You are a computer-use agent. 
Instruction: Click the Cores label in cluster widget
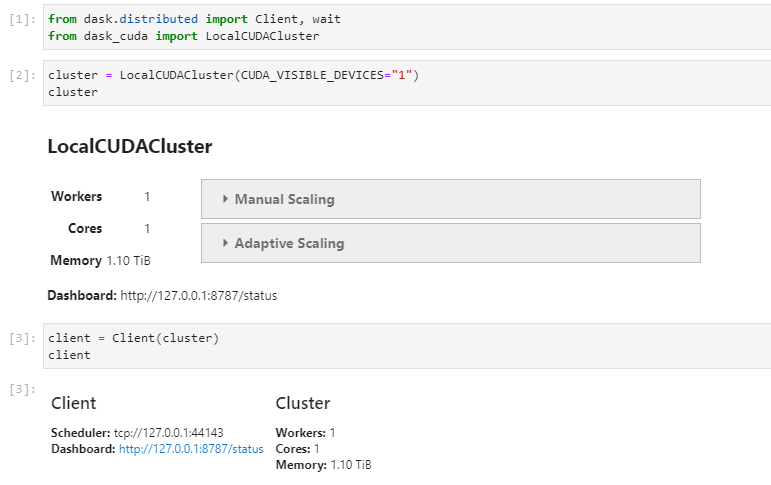85,228
